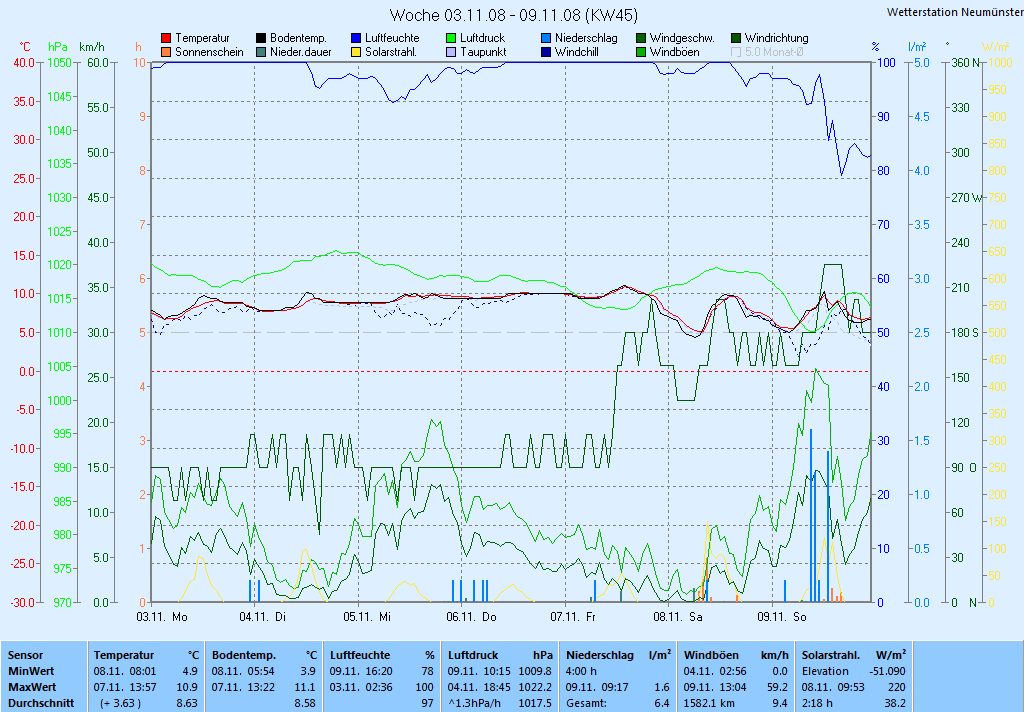Toggle the blue Luftfeuchte legend marker

(356, 38)
